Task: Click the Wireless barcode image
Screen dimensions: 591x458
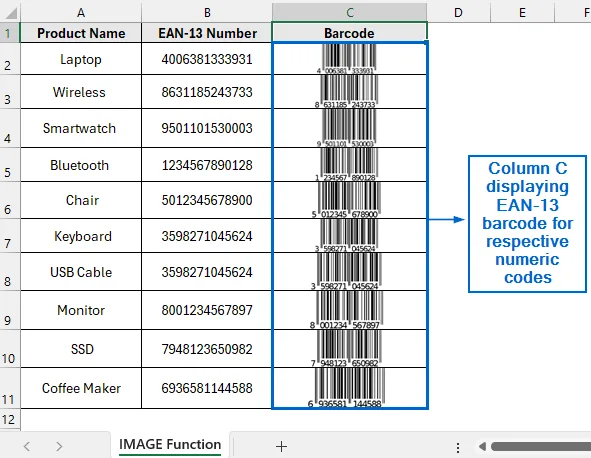Action: pos(347,92)
